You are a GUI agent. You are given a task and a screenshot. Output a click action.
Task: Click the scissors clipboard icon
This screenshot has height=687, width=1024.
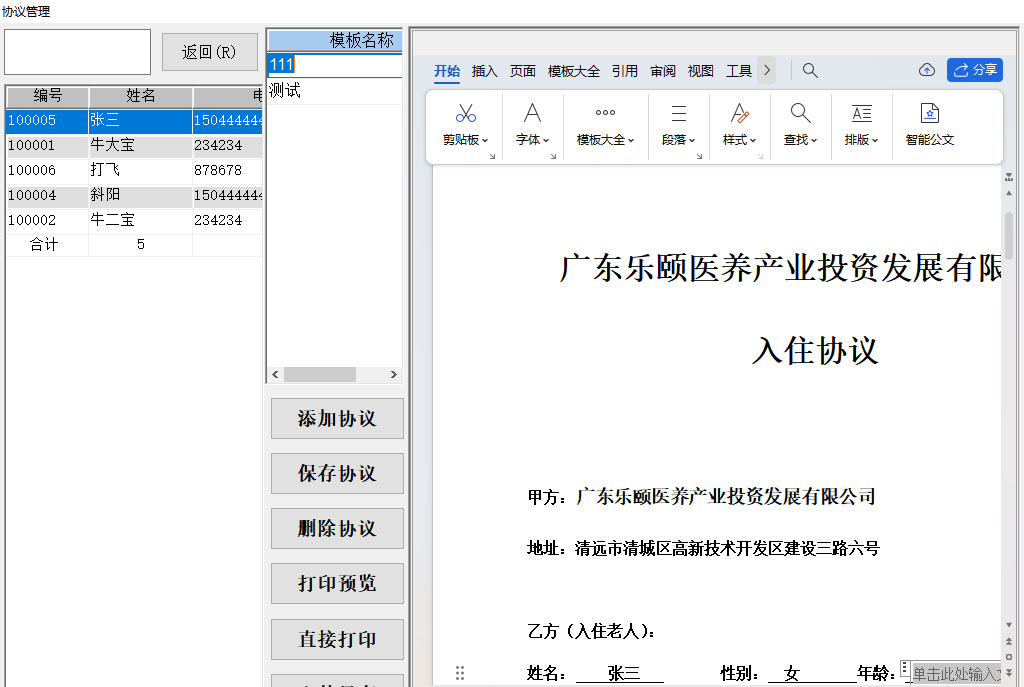tap(466, 114)
